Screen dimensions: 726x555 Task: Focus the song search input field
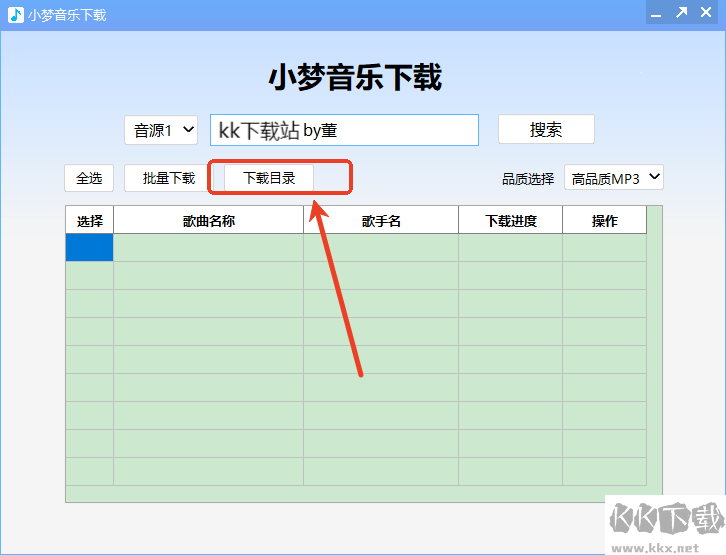(x=344, y=130)
